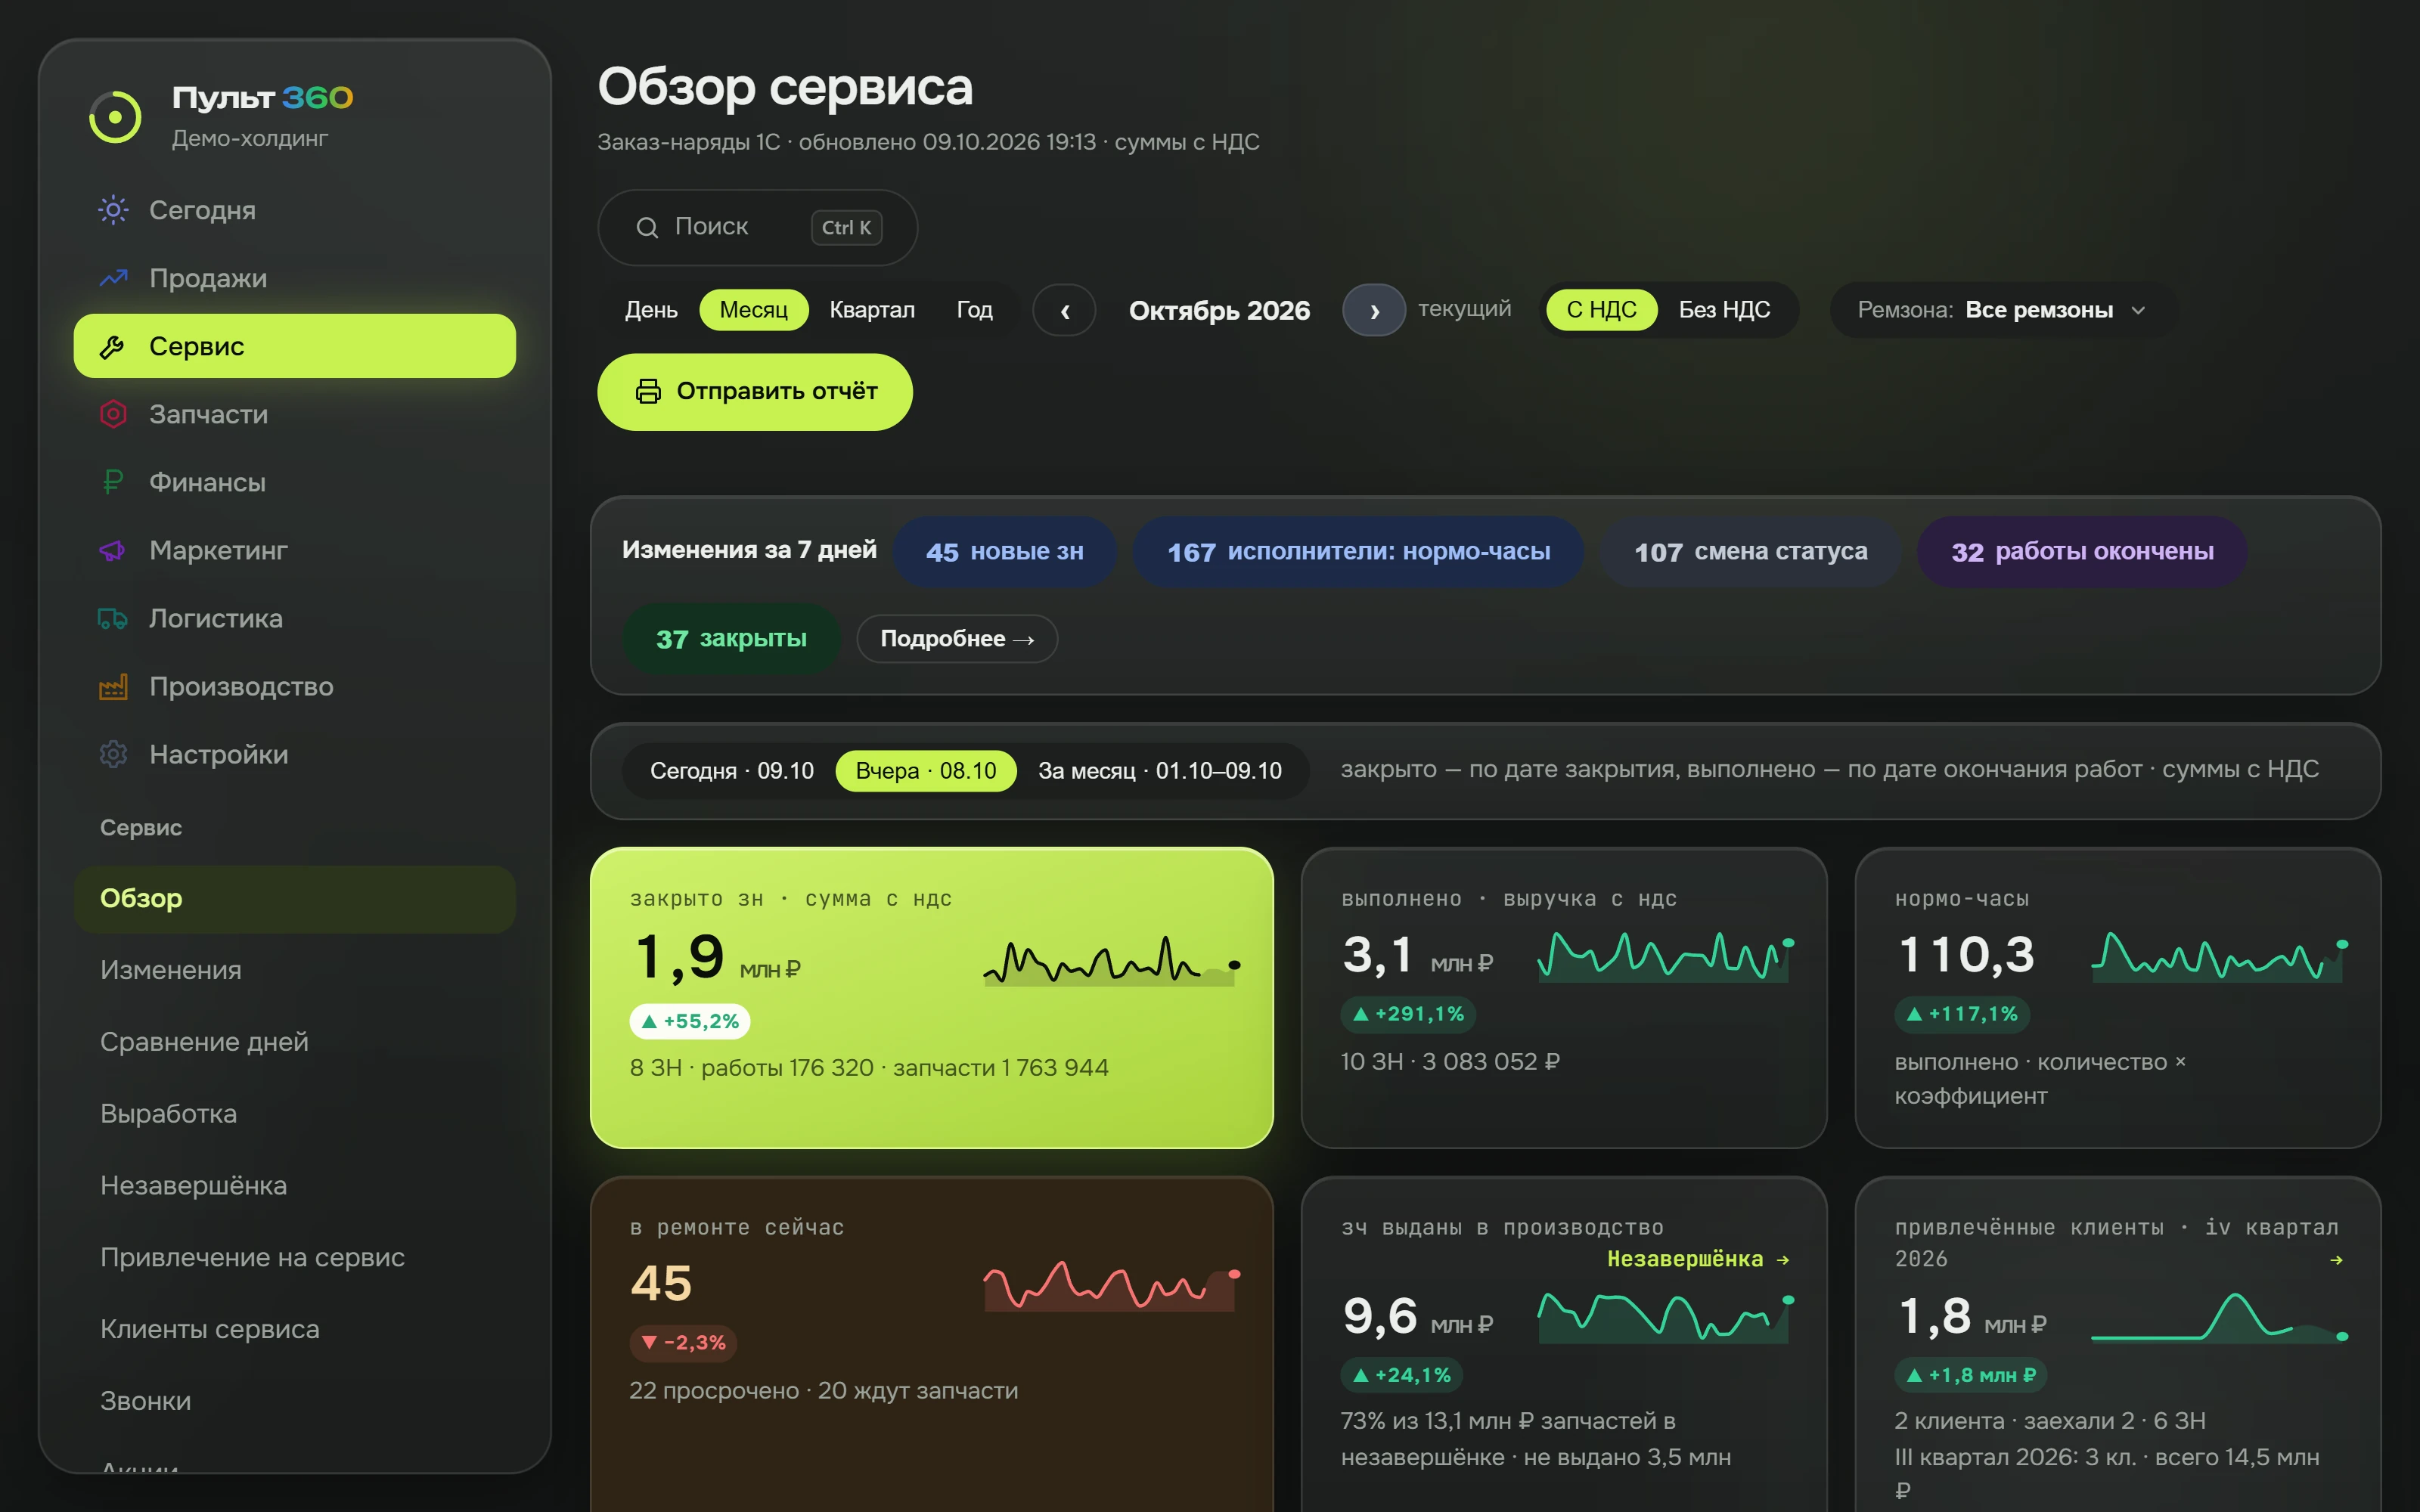
Task: Expand the Ремзона Все ремзоны dropdown
Action: coord(2003,310)
